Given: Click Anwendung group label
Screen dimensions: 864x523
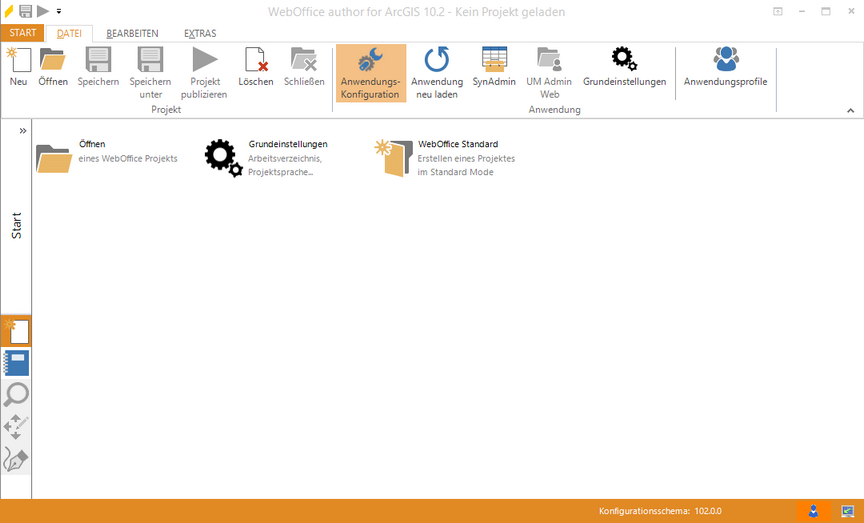Looking at the screenshot, I should click(554, 110).
